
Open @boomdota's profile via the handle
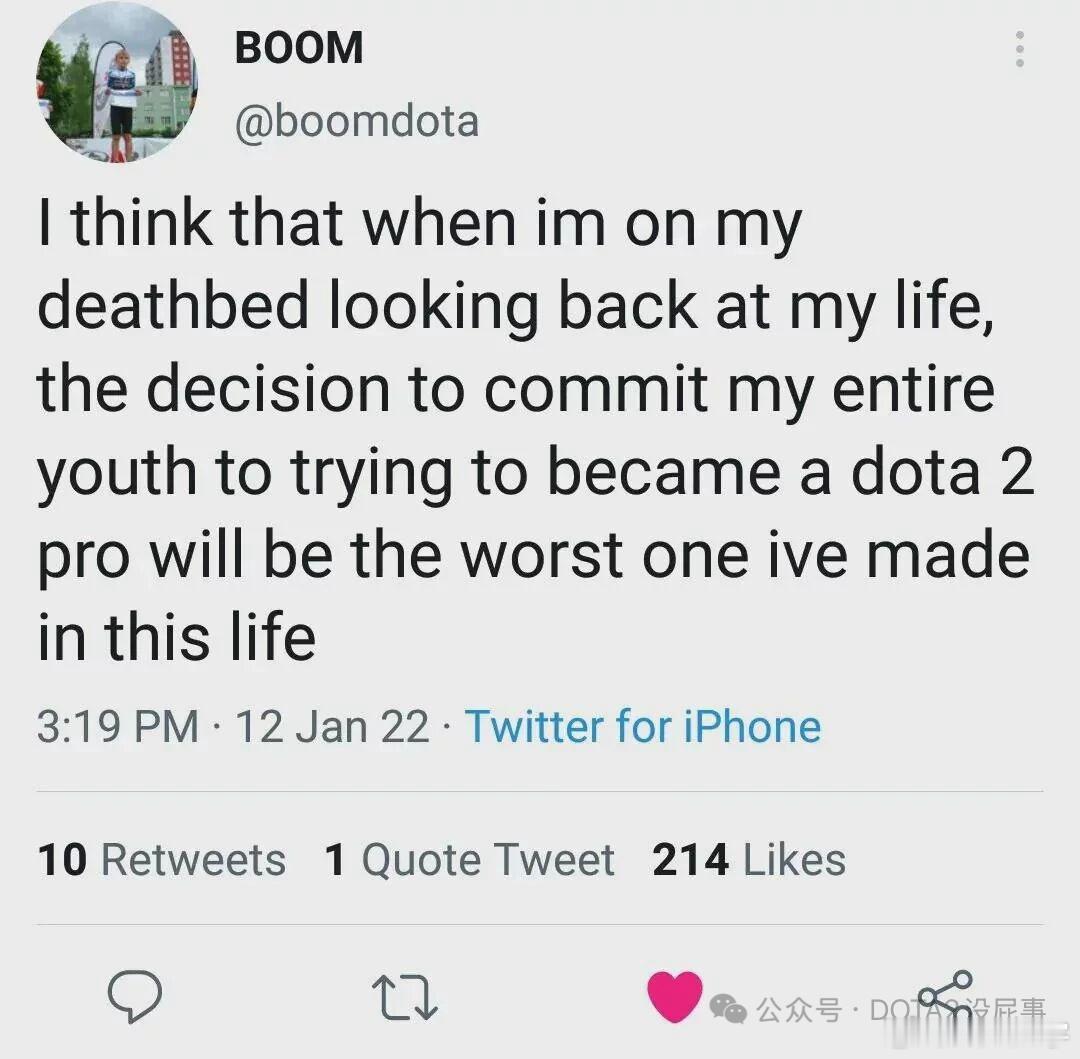coord(360,120)
